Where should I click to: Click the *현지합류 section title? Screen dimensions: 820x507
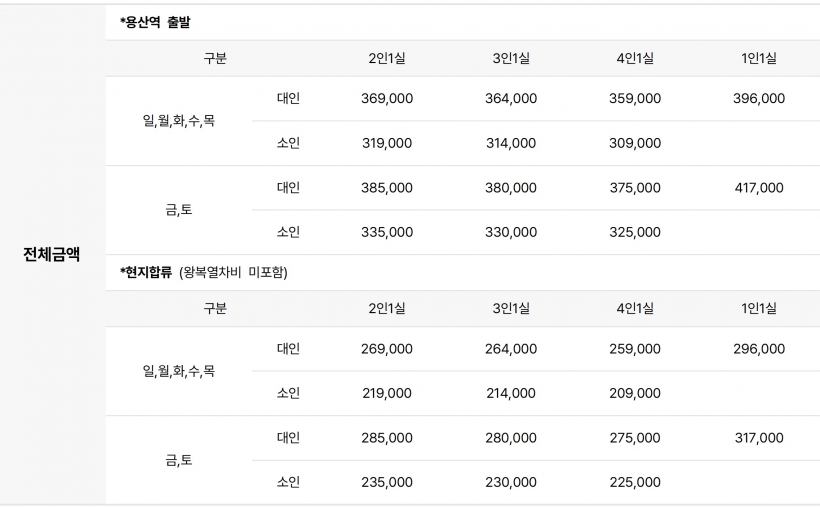tap(146, 272)
